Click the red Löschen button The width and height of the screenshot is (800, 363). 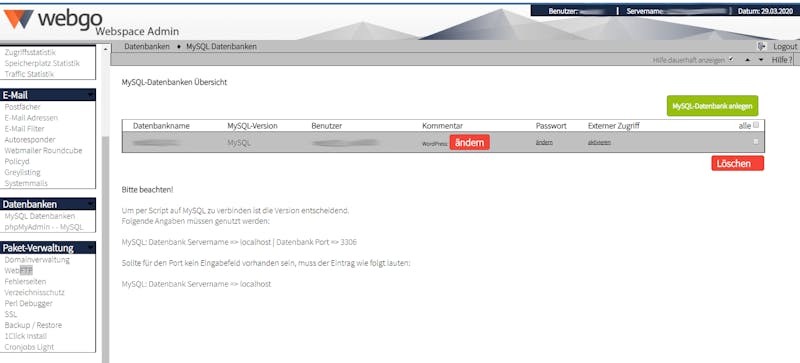pyautogui.click(x=737, y=163)
